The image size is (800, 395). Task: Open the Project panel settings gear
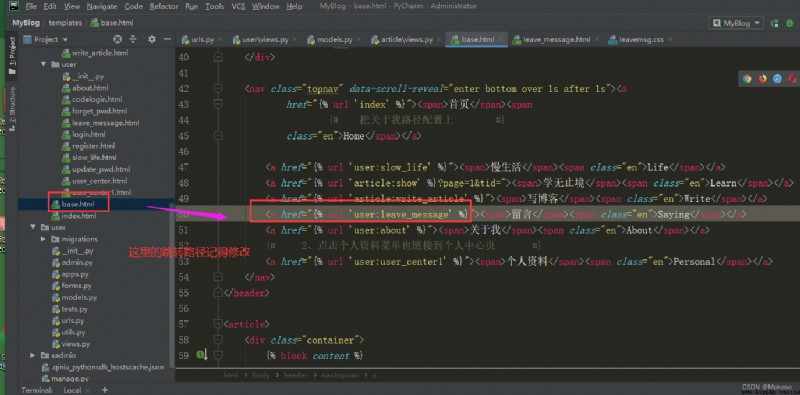click(x=152, y=39)
